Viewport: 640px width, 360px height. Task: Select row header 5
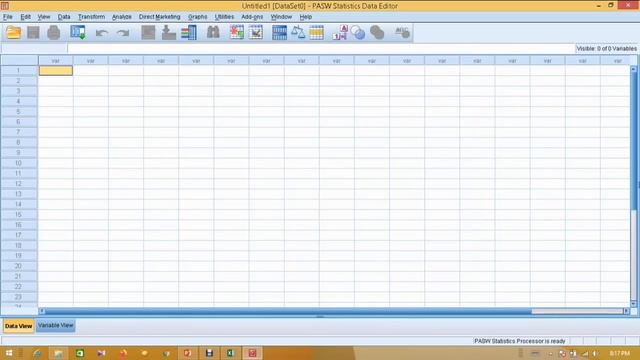(19, 112)
